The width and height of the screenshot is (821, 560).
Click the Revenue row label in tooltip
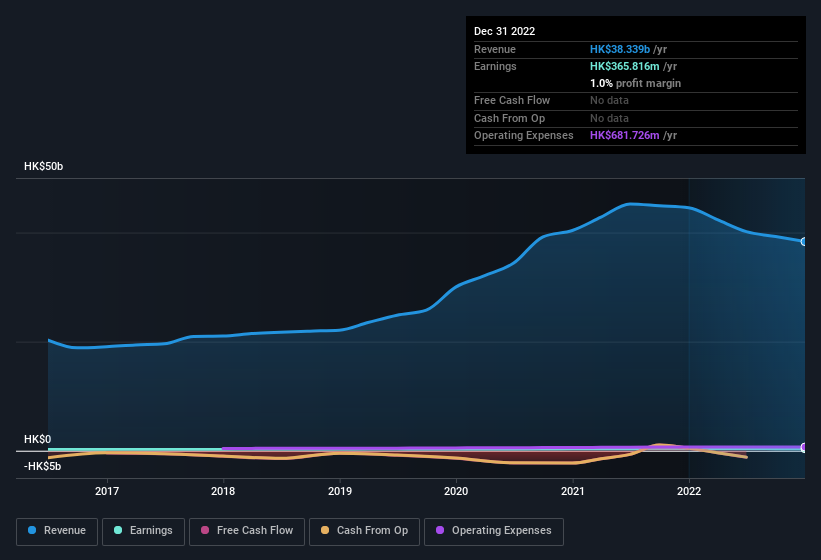(x=495, y=49)
